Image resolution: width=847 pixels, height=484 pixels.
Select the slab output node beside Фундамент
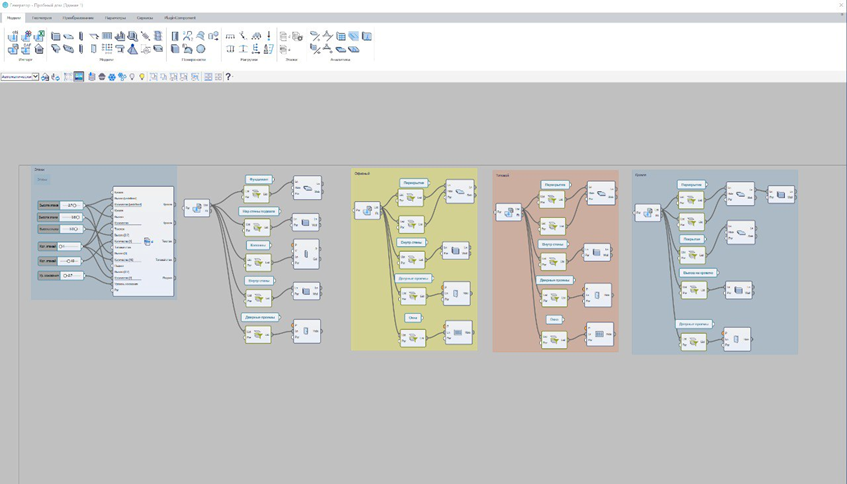[x=307, y=187]
